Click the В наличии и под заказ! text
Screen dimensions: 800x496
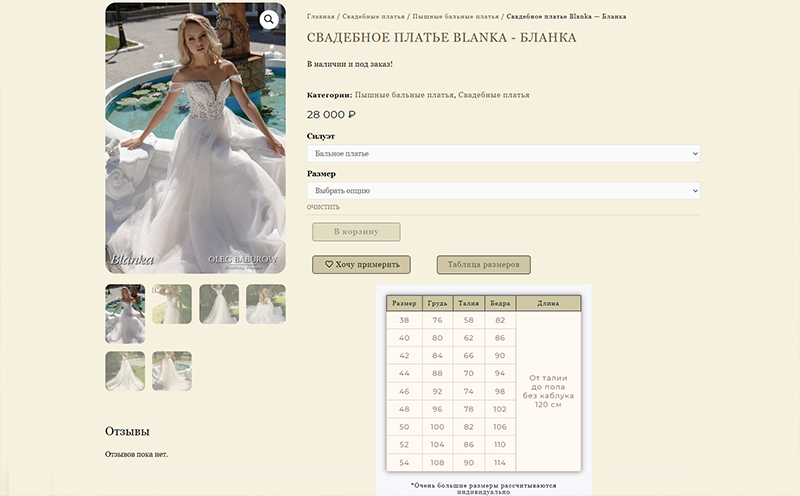[349, 64]
